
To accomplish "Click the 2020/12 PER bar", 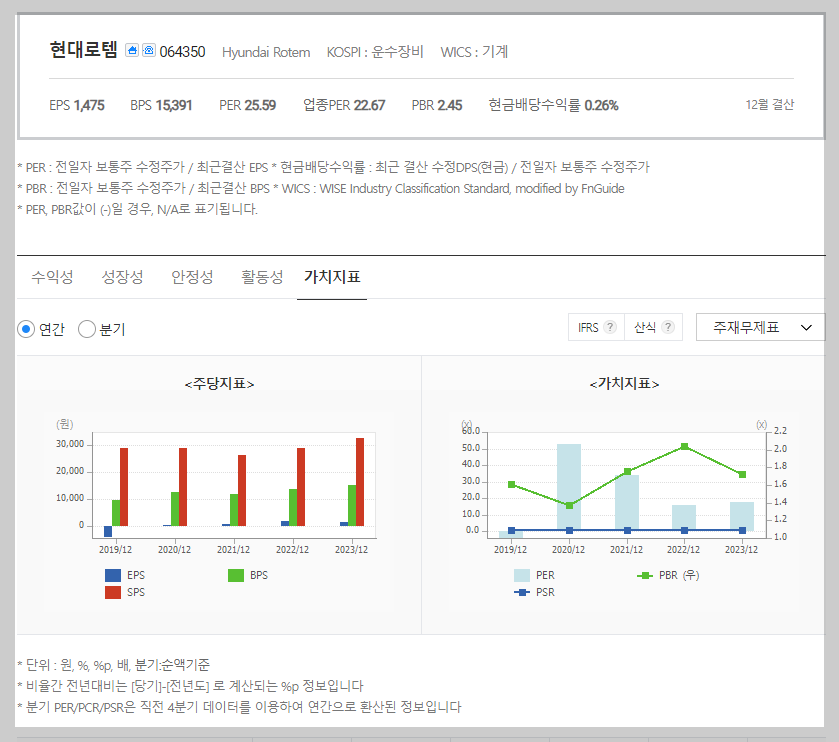I will tap(569, 487).
